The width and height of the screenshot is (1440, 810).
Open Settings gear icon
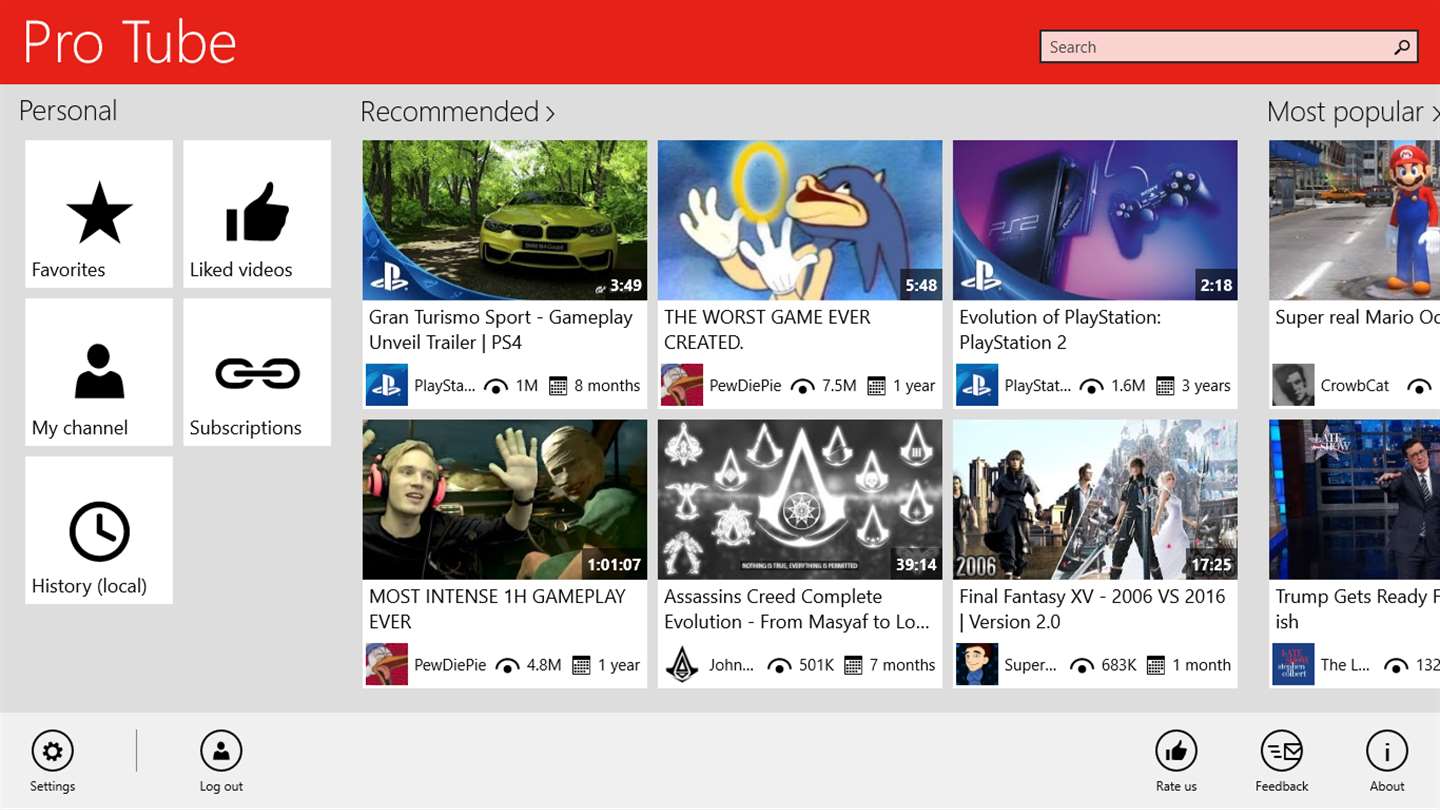[x=53, y=751]
